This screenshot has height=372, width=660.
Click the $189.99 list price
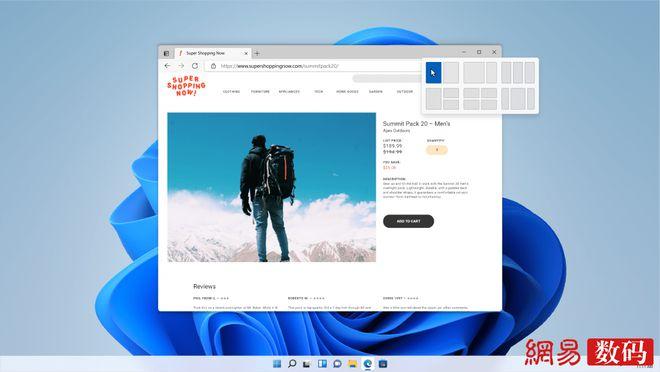(x=392, y=146)
